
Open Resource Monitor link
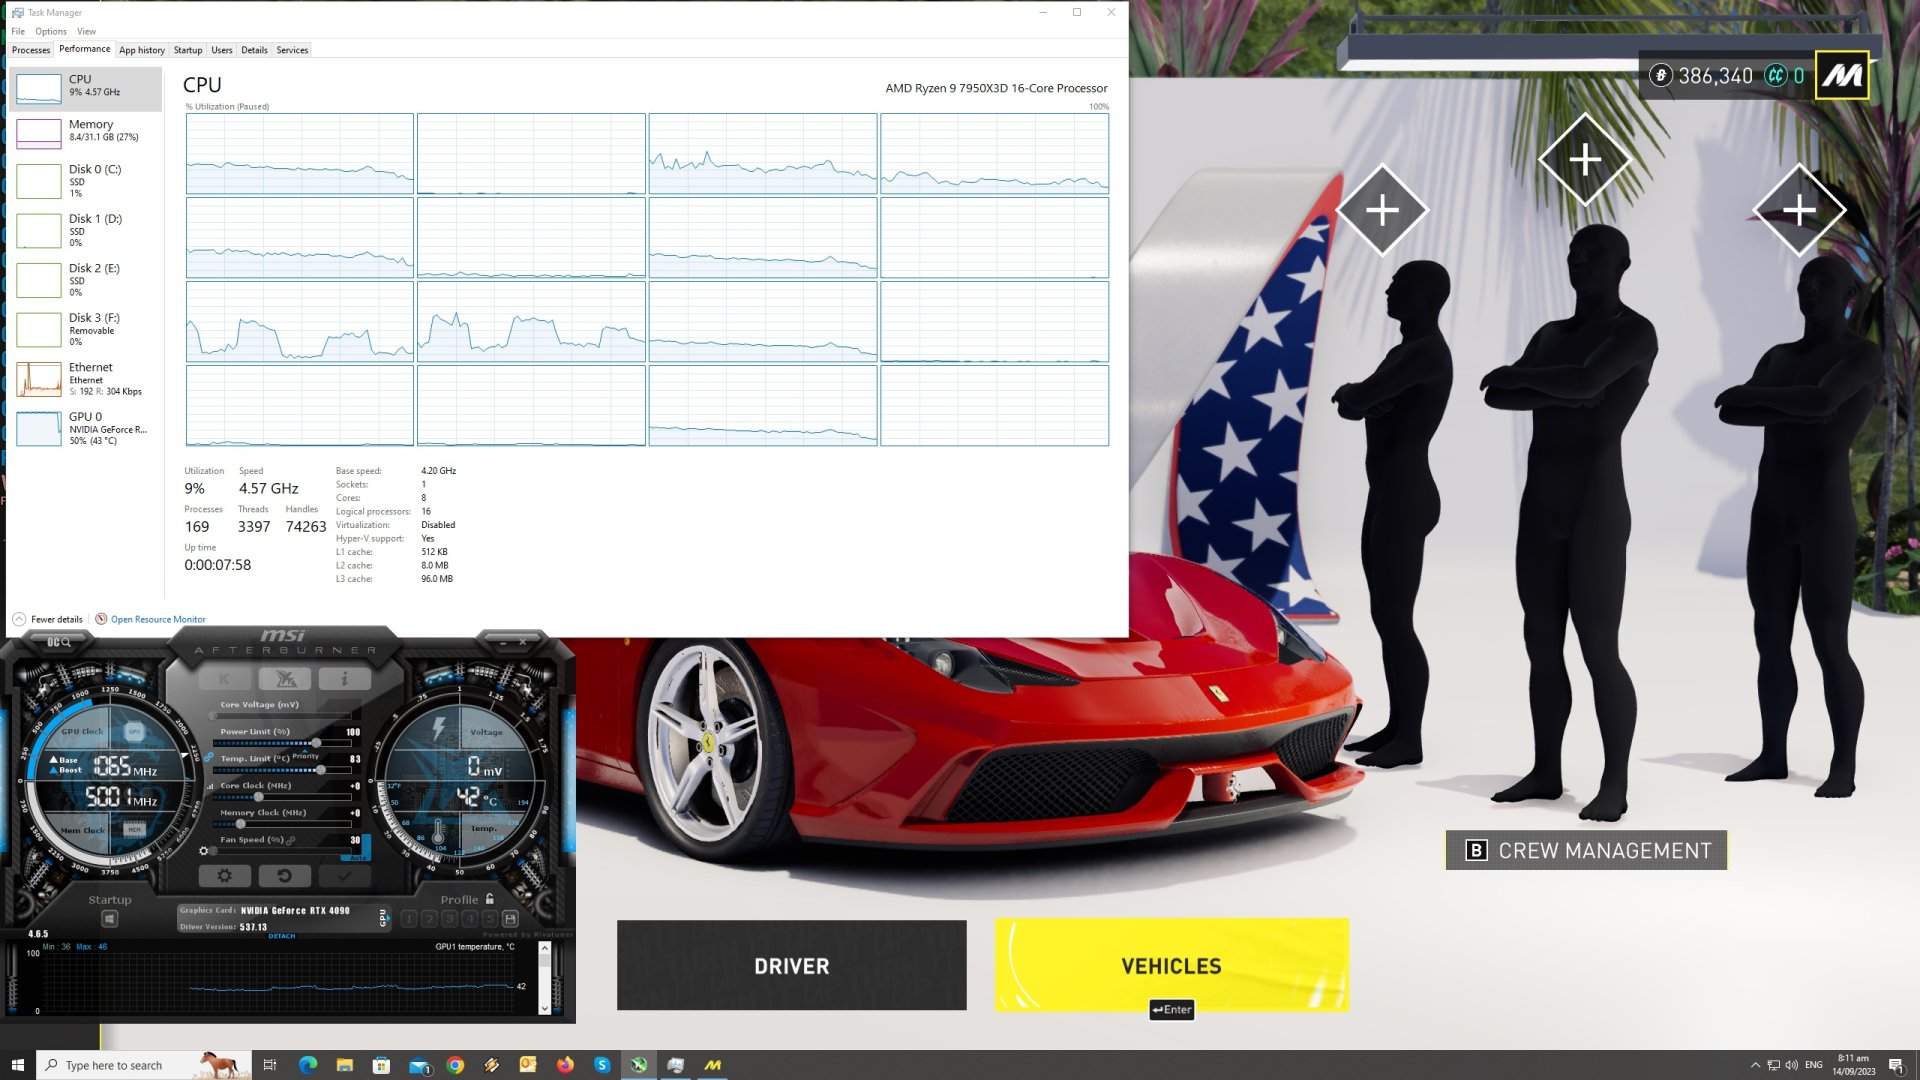158,620
